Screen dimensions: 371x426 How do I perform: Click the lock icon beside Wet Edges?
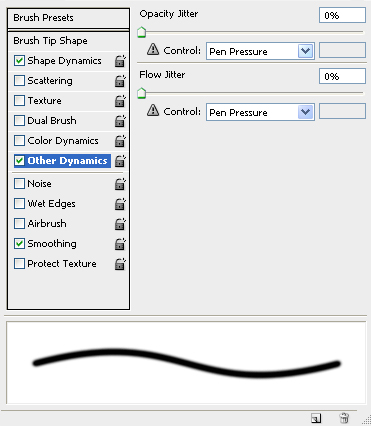[120, 204]
